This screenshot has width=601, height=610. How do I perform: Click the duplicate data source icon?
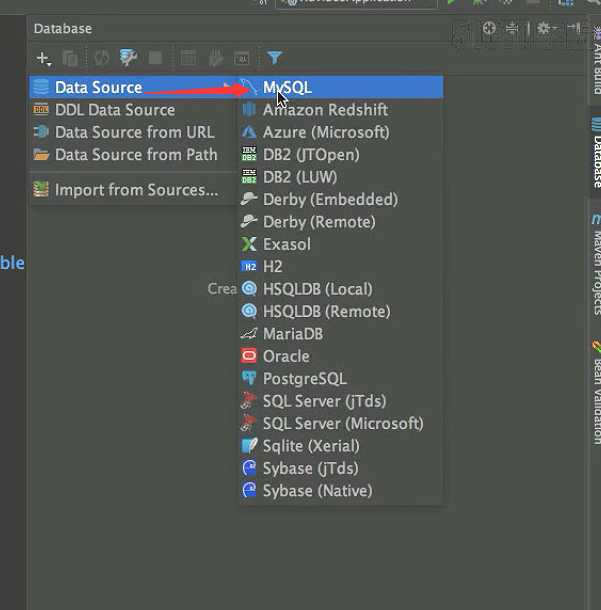point(70,58)
